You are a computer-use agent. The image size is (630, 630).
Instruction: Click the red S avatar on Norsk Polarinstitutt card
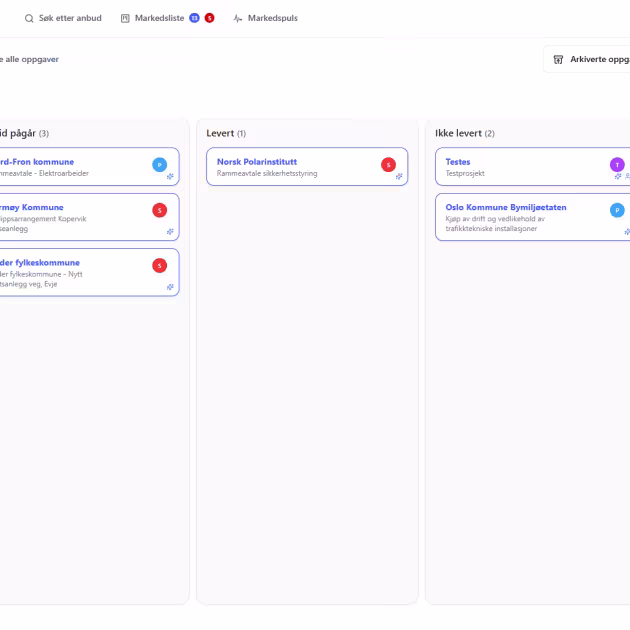[x=388, y=164]
